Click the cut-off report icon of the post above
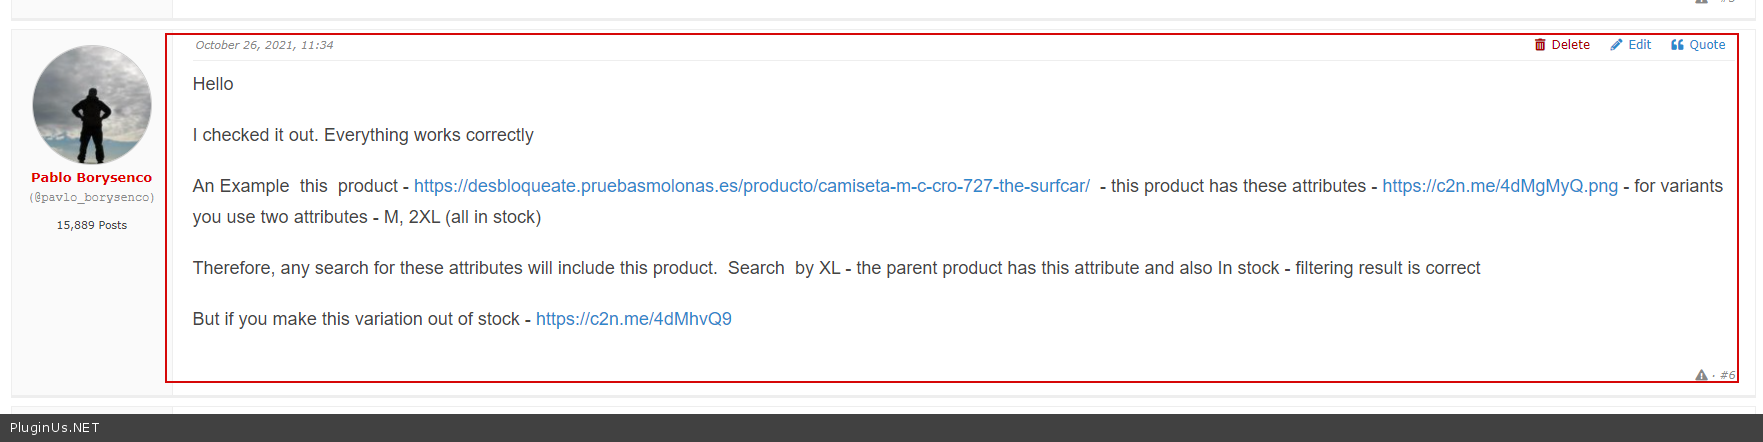This screenshot has height=442, width=1763. point(1701,2)
